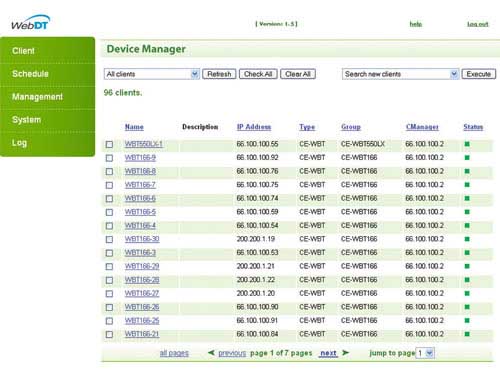The width and height of the screenshot is (500, 375).
Task: Check the box next to WBT166-9
Action: coord(109,158)
